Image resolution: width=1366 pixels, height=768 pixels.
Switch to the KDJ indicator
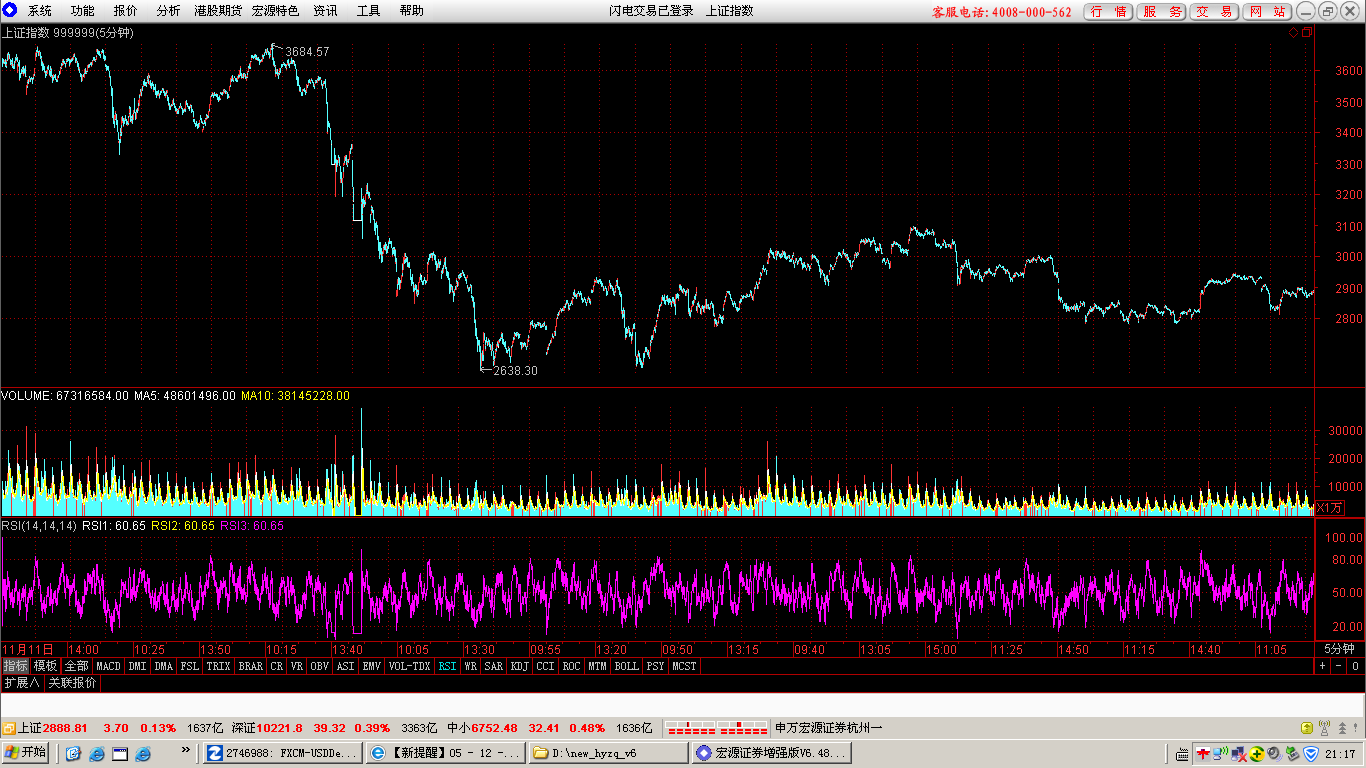pos(519,666)
